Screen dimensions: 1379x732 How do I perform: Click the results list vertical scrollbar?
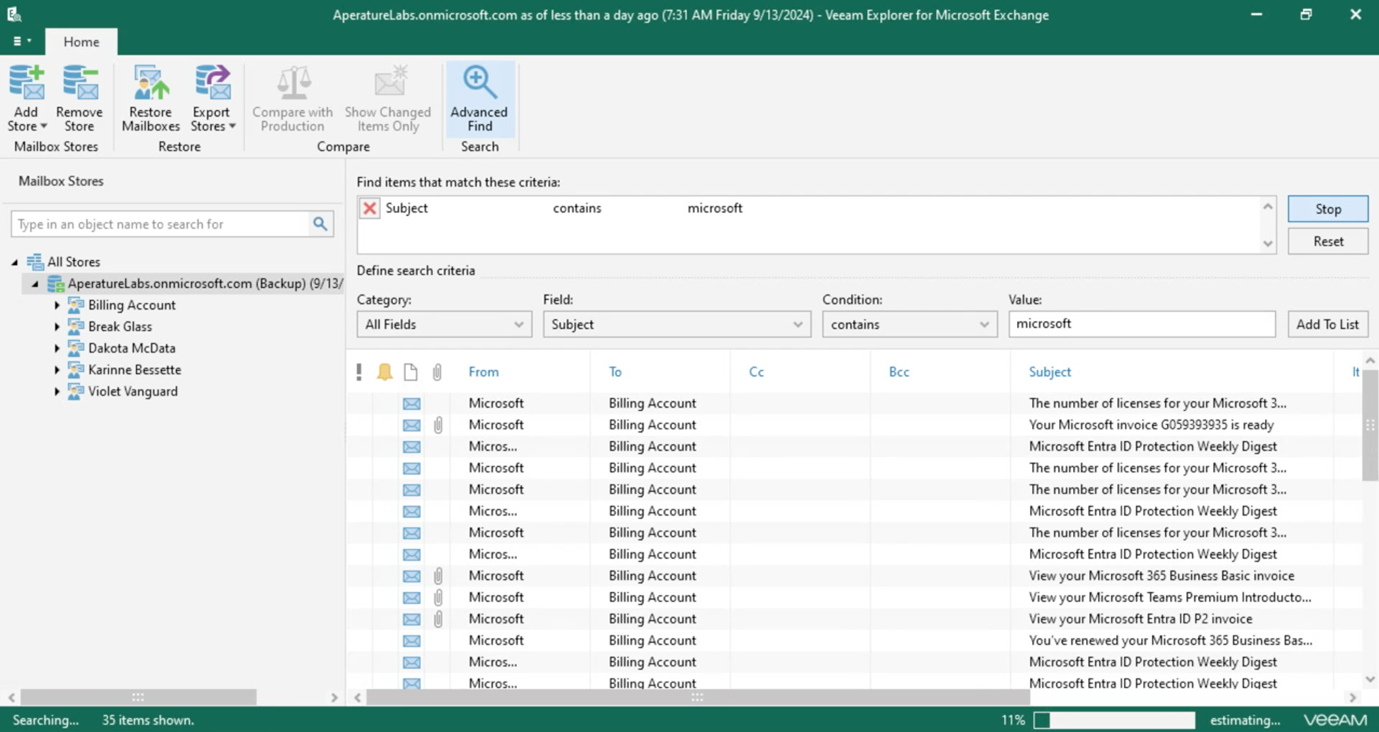click(1370, 425)
